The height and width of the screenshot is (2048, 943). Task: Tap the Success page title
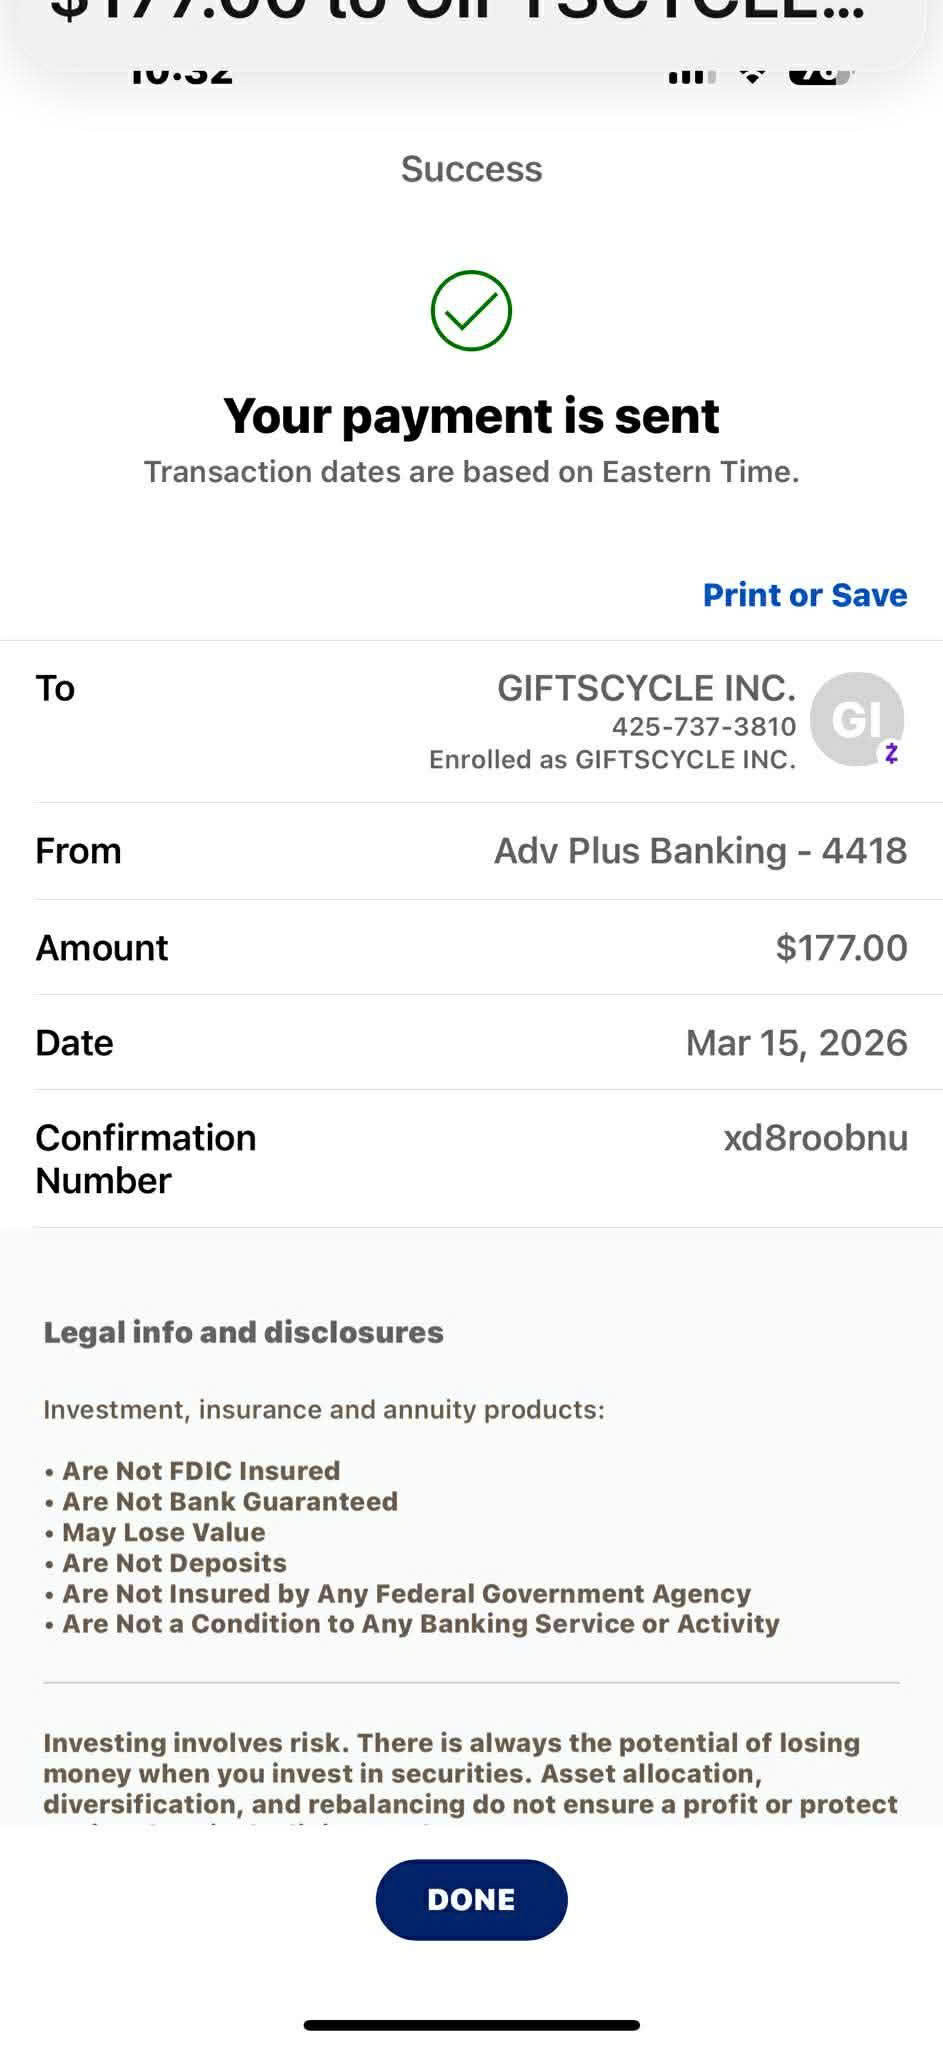[x=471, y=169]
